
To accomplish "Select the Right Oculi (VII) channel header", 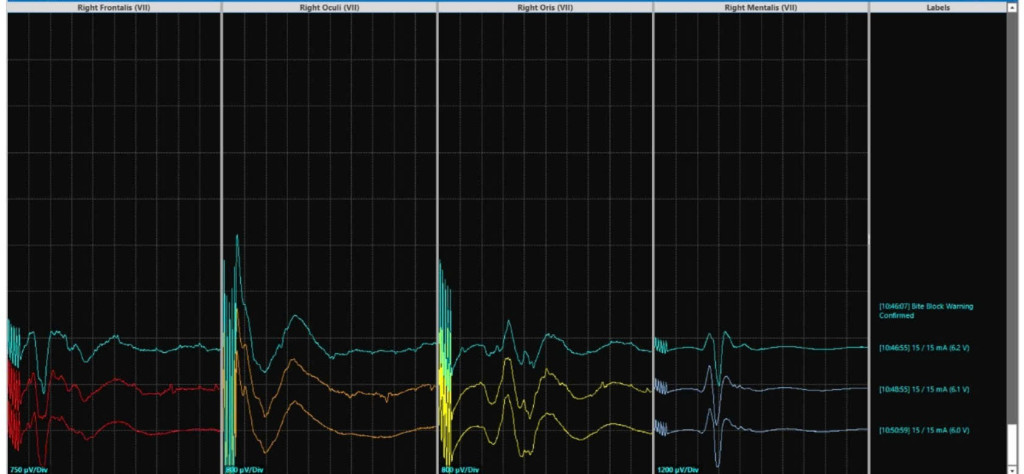I will pos(329,8).
